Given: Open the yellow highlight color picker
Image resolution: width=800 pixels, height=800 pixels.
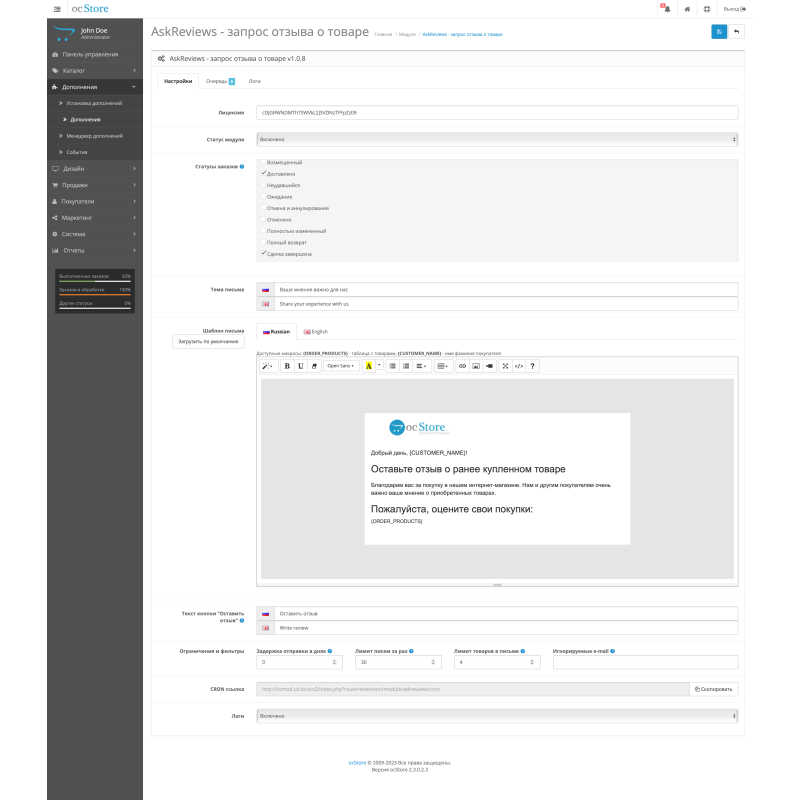Looking at the screenshot, I should click(368, 366).
